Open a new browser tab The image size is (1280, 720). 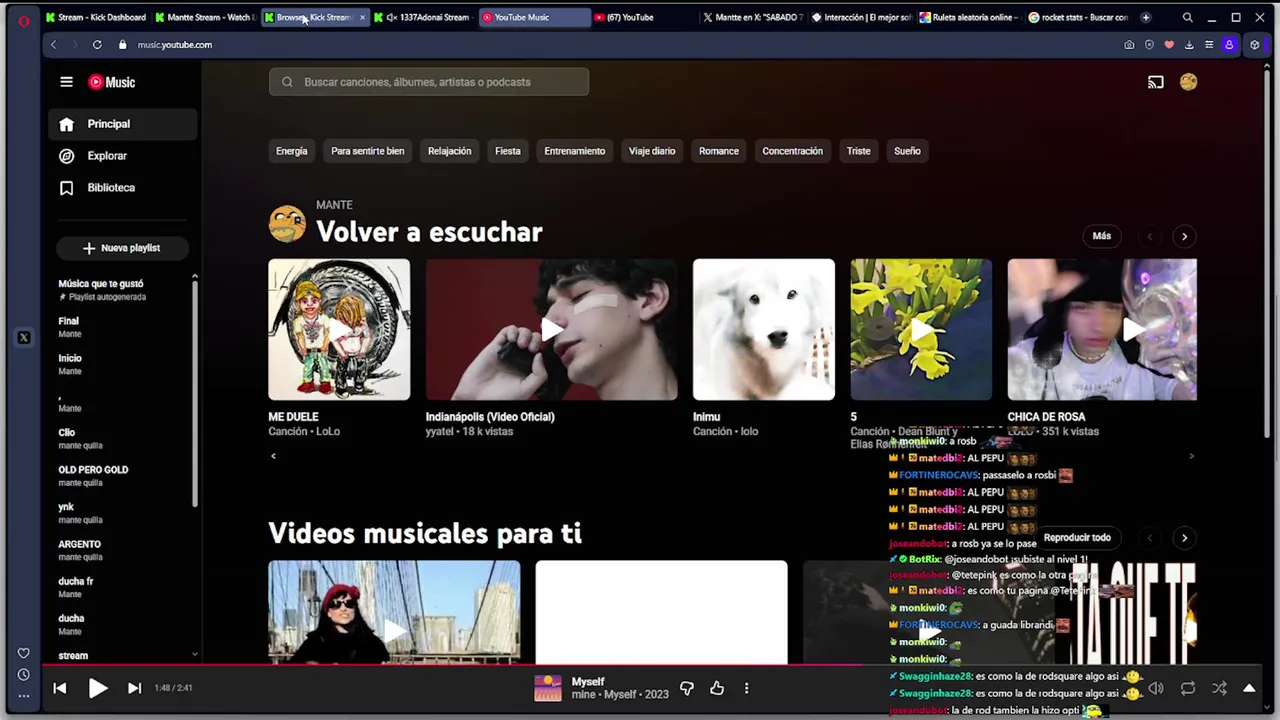click(x=1145, y=17)
